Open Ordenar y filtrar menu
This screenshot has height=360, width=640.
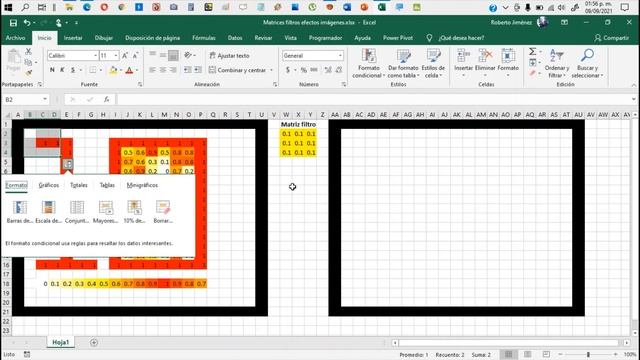pyautogui.click(x=557, y=63)
